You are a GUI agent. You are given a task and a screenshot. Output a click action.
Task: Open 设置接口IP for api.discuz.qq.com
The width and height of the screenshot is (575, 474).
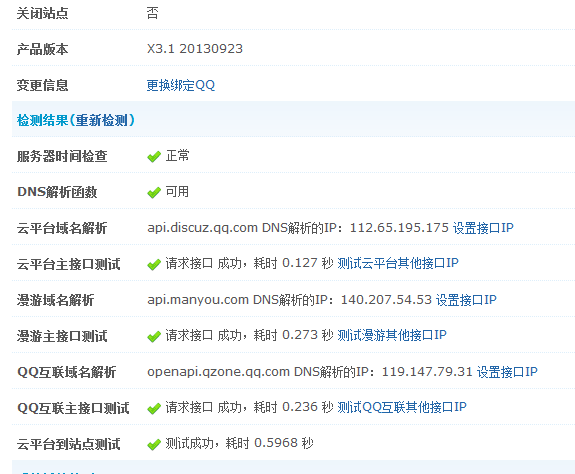point(483,228)
